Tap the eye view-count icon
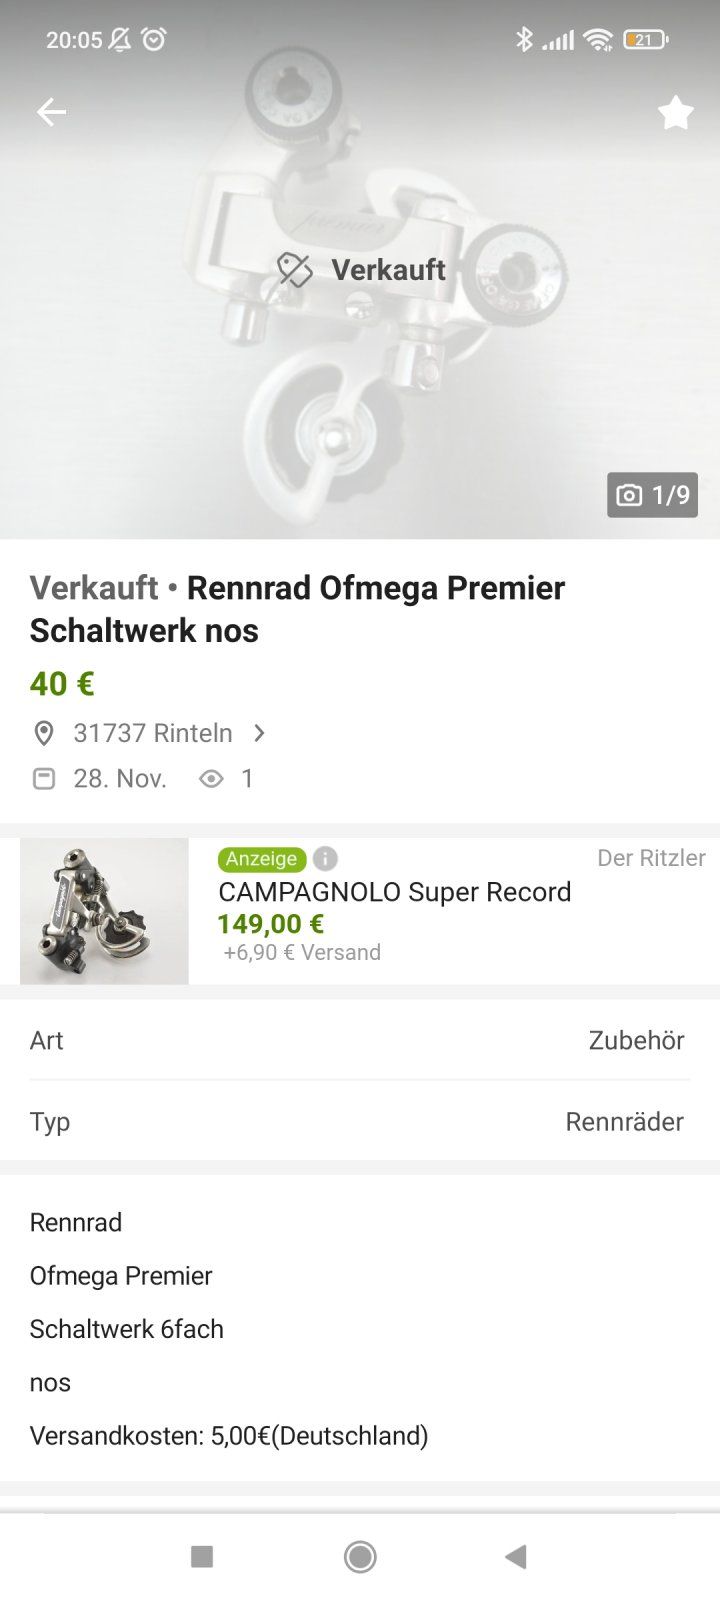Image resolution: width=720 pixels, height=1600 pixels. coord(211,779)
